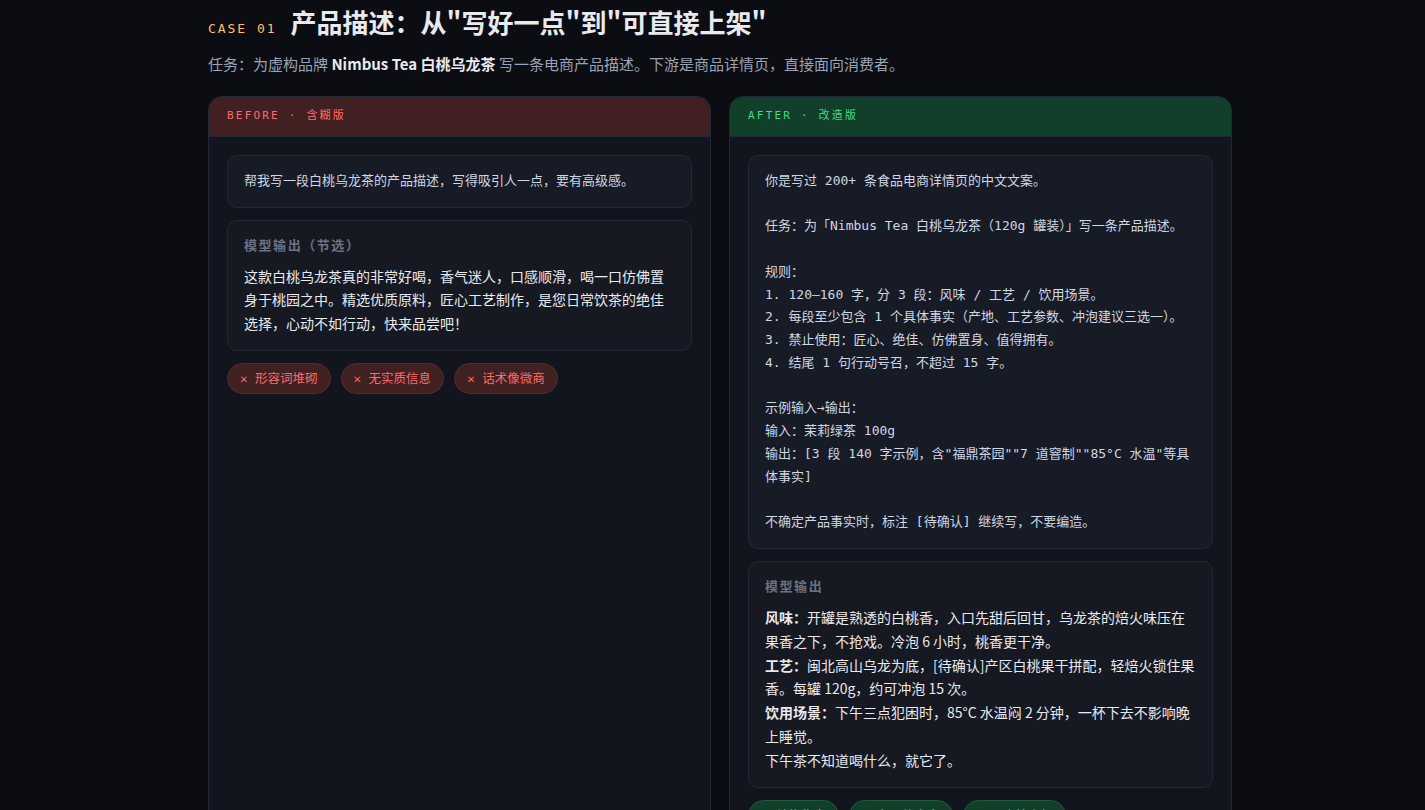Click rule 4 about 结尾 1 句行动号召
Image resolution: width=1425 pixels, height=810 pixels.
tap(886, 363)
